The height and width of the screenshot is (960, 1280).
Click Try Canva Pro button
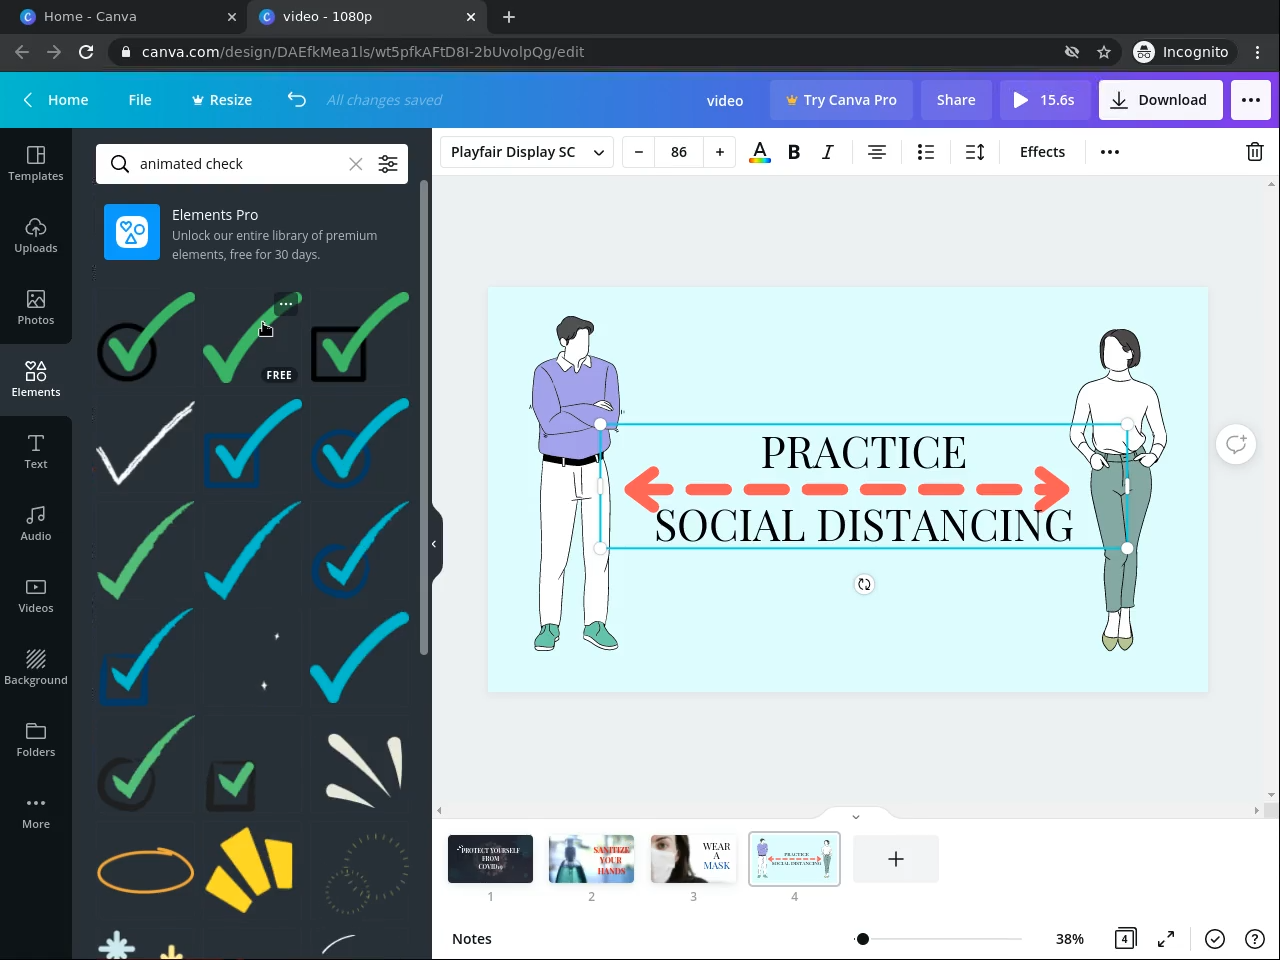(841, 100)
